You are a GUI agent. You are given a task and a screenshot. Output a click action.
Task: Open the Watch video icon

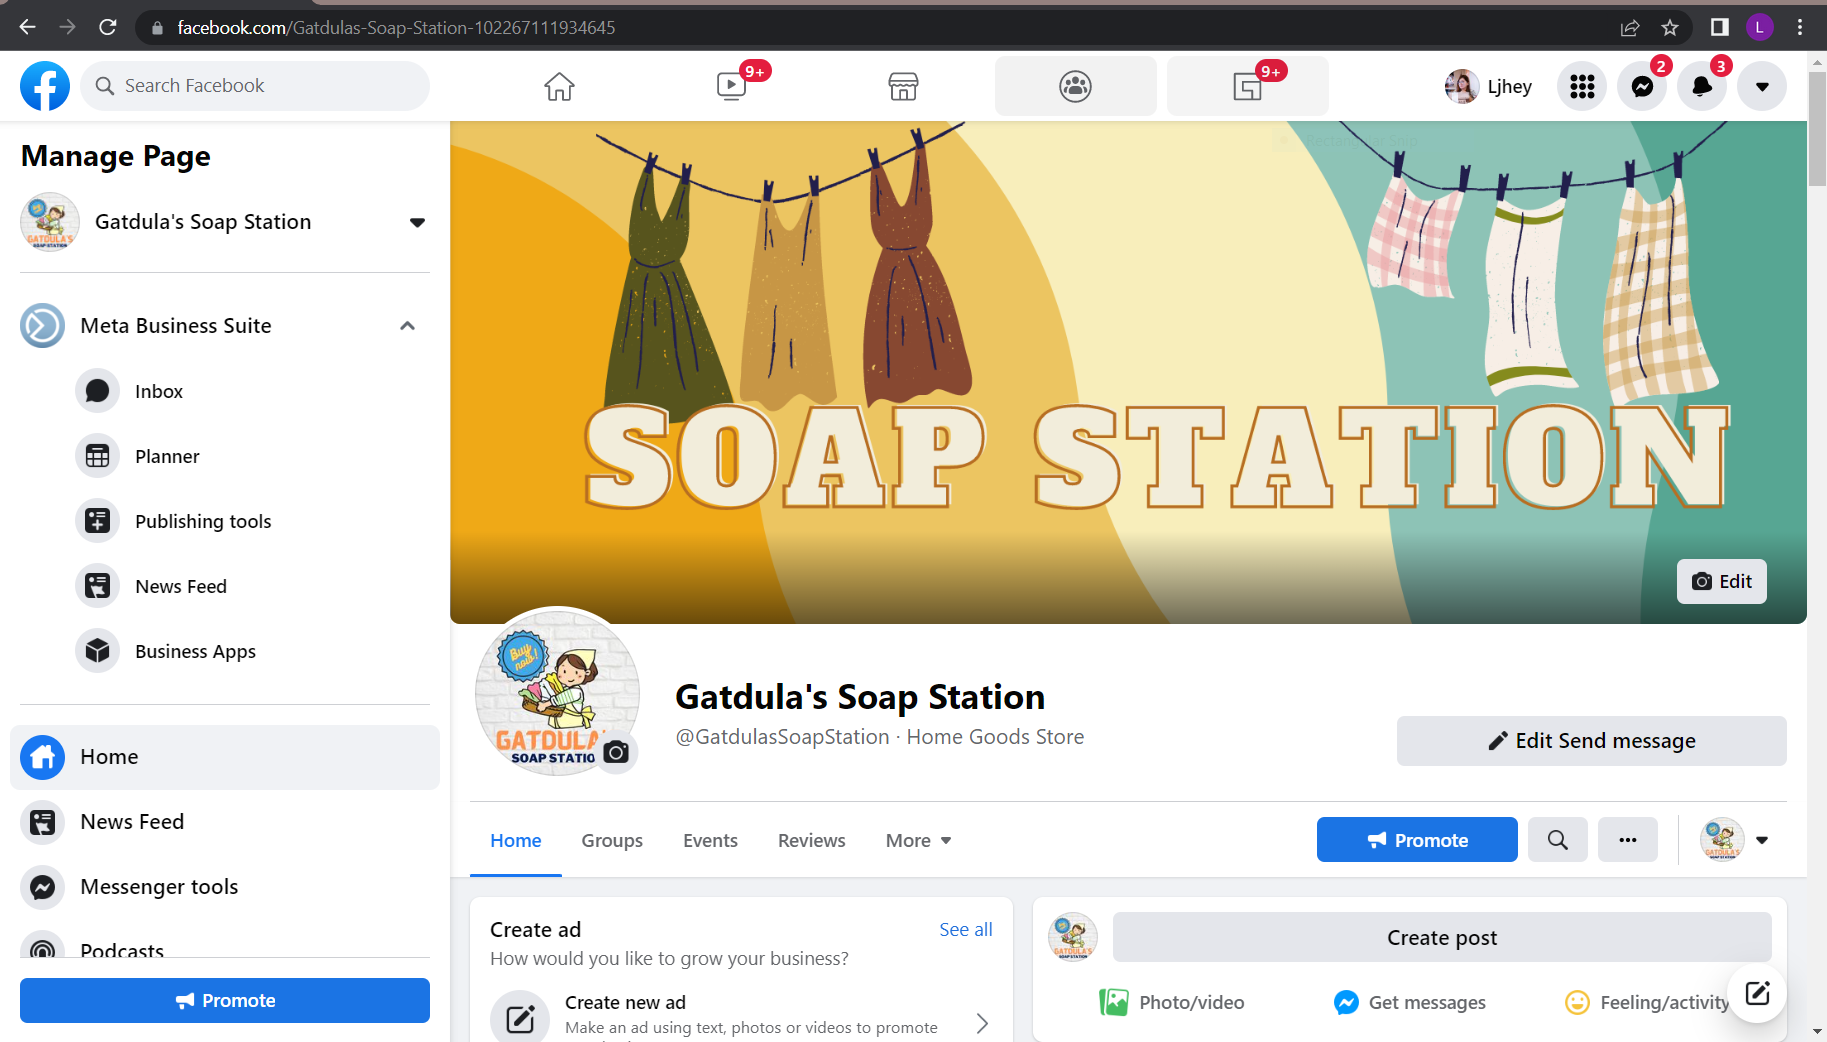[x=732, y=87]
